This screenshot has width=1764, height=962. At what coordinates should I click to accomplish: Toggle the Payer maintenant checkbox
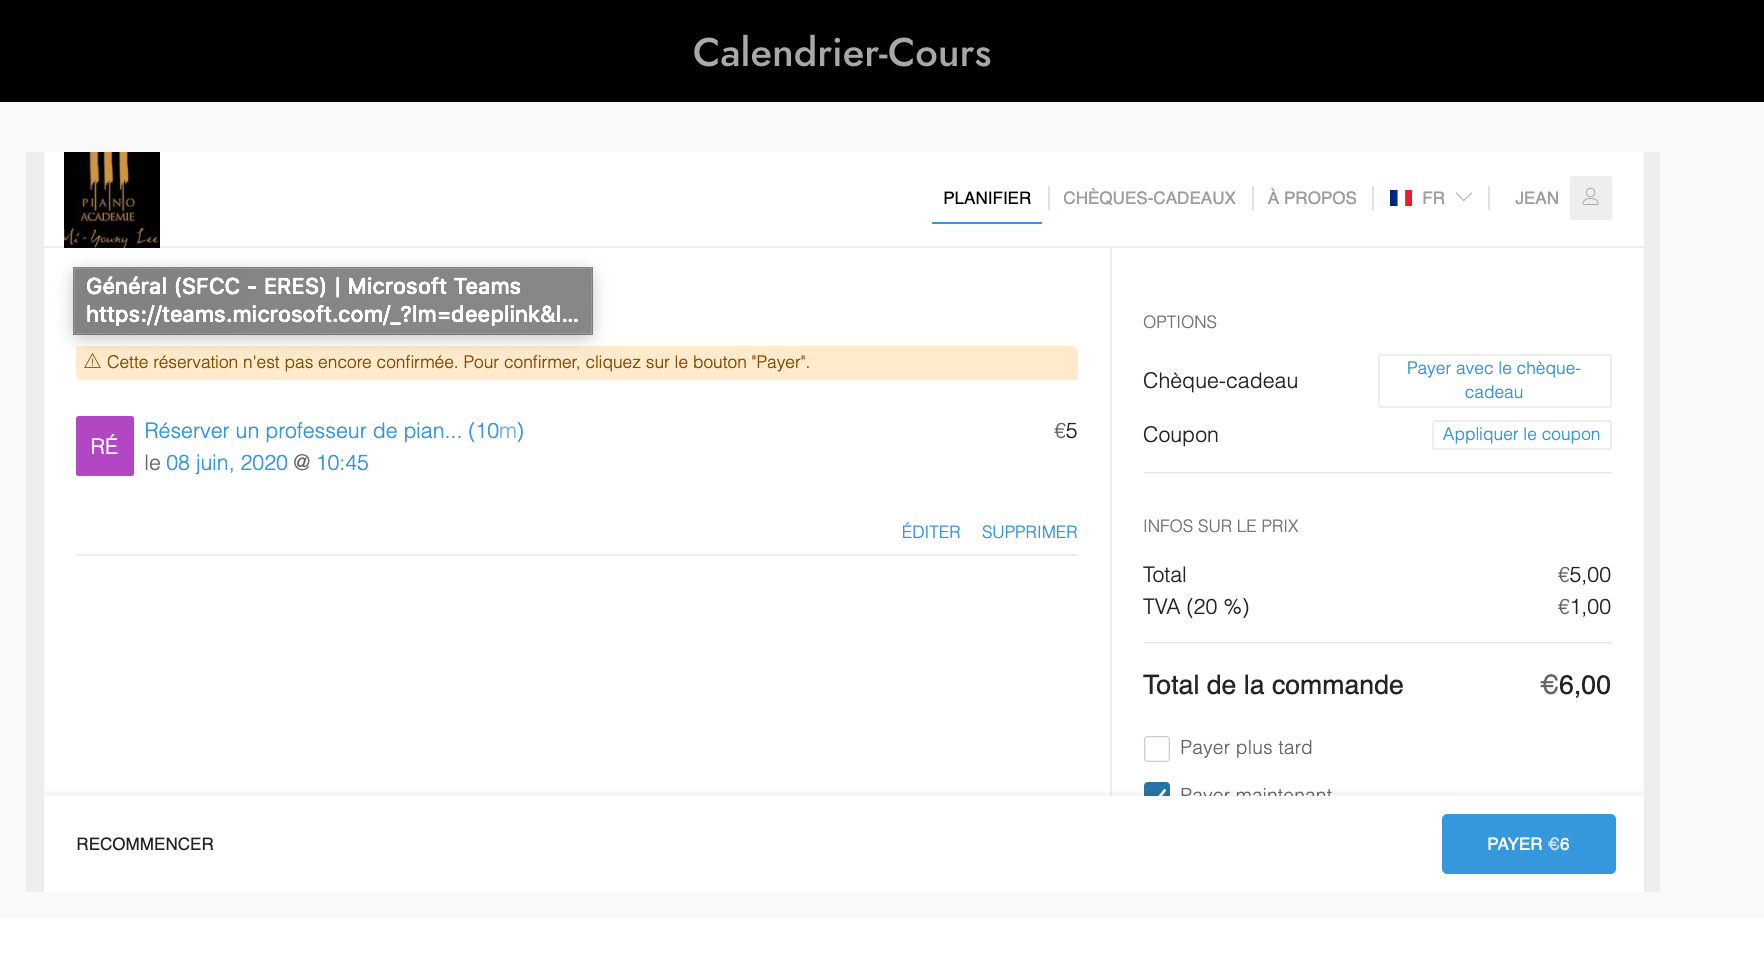[x=1157, y=790]
